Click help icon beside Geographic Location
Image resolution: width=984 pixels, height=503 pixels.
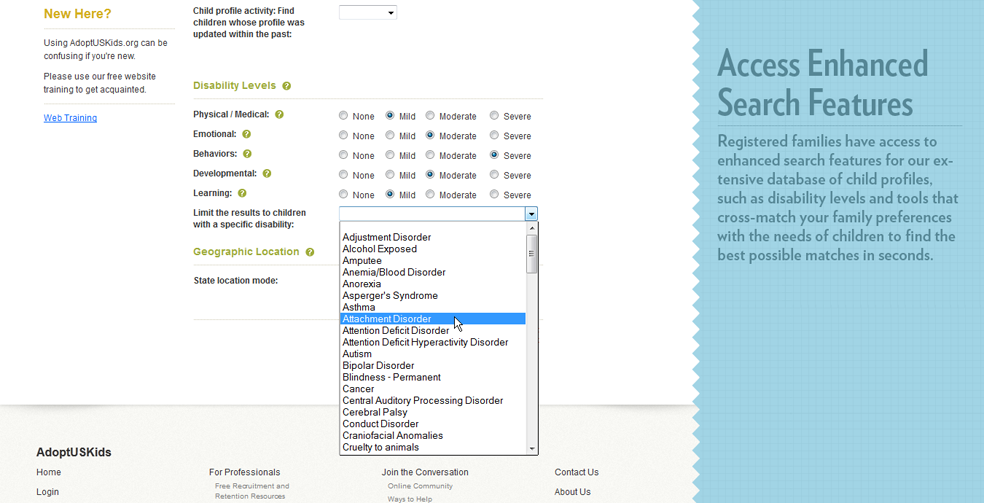coord(310,252)
